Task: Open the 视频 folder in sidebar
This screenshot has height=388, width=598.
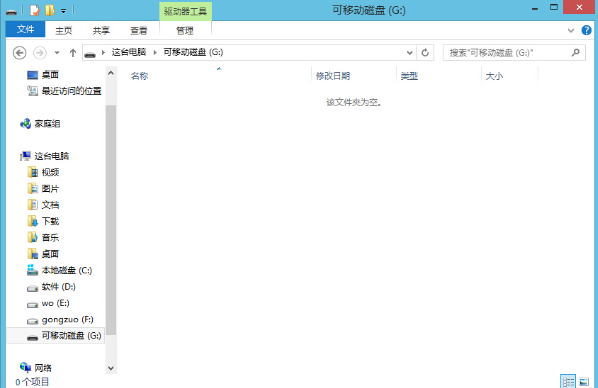Action: 50,172
